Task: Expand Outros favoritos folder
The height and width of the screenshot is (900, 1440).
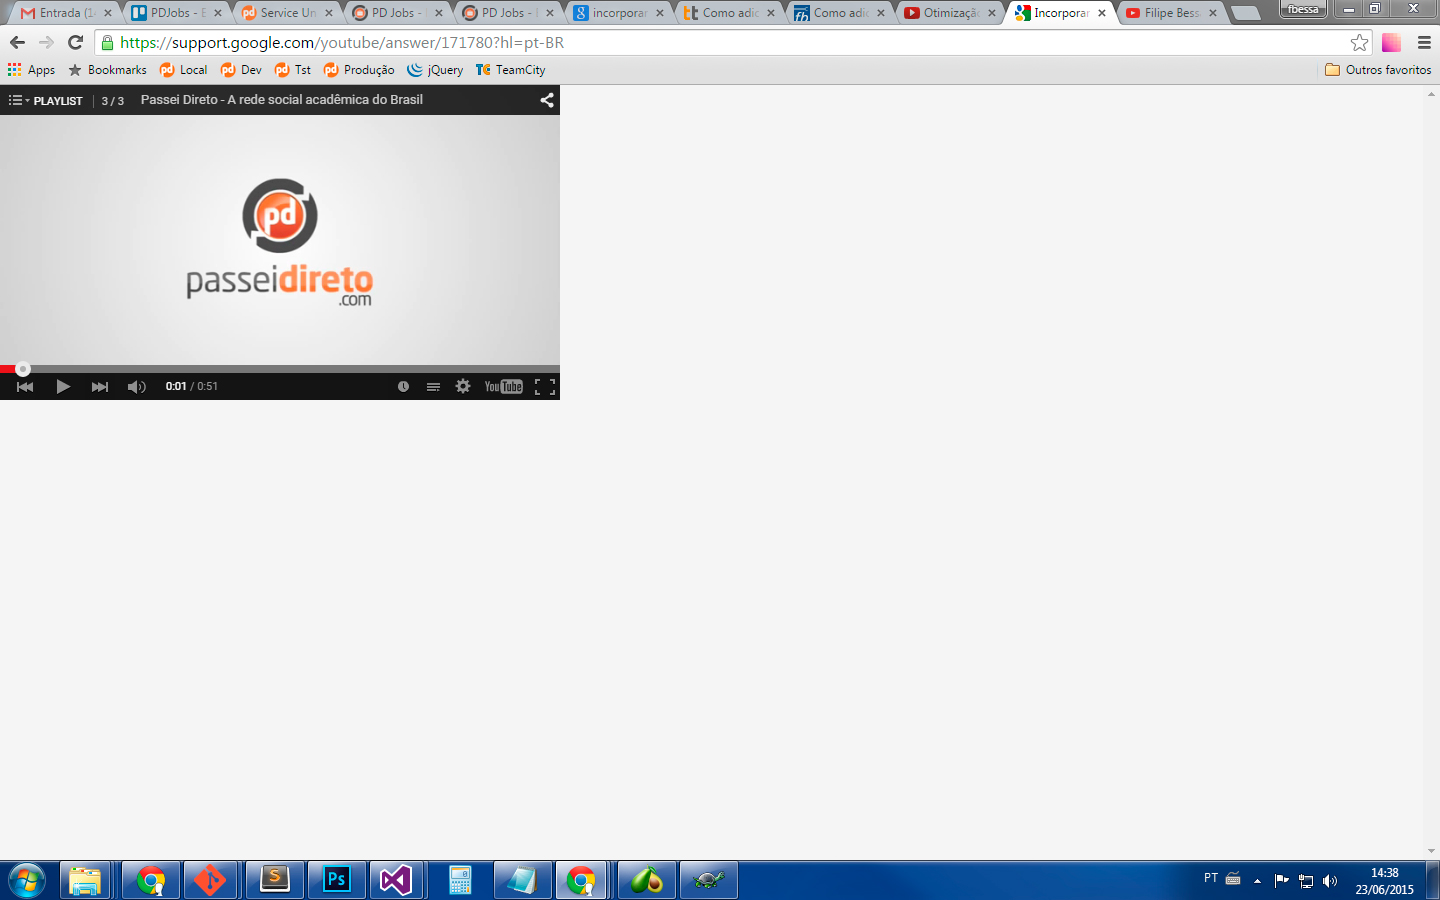Action: (1378, 70)
